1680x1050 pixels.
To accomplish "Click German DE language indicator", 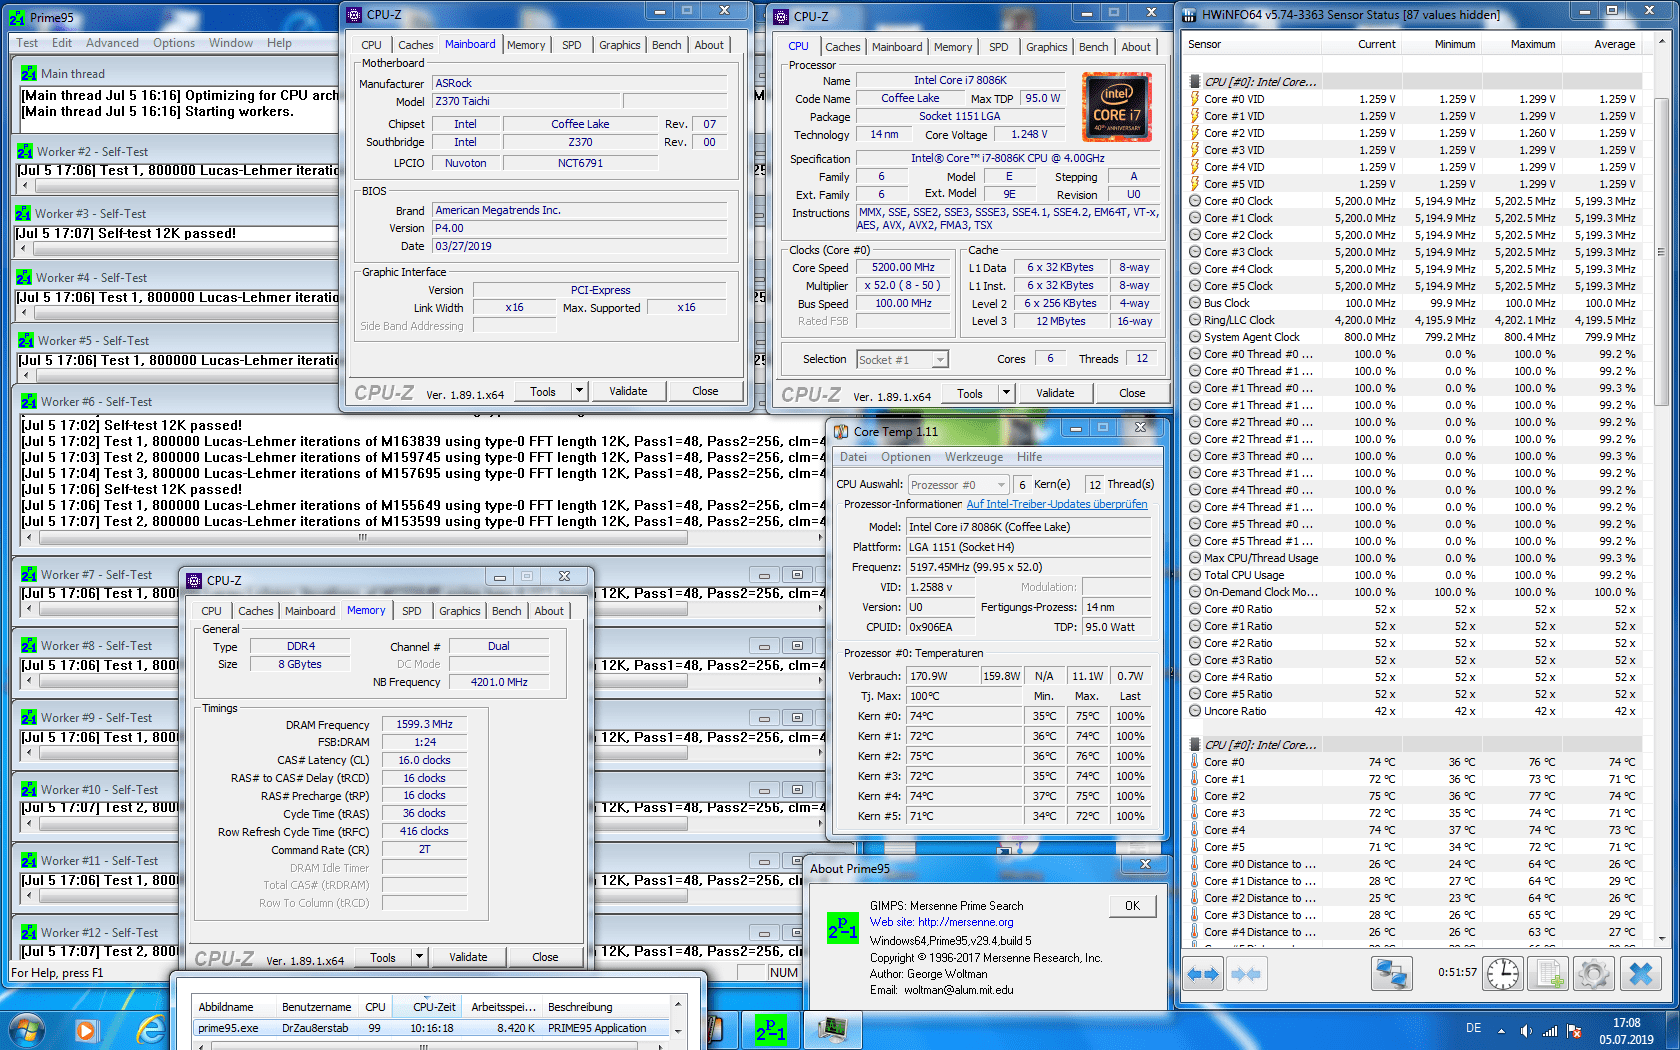I will click(1473, 1028).
